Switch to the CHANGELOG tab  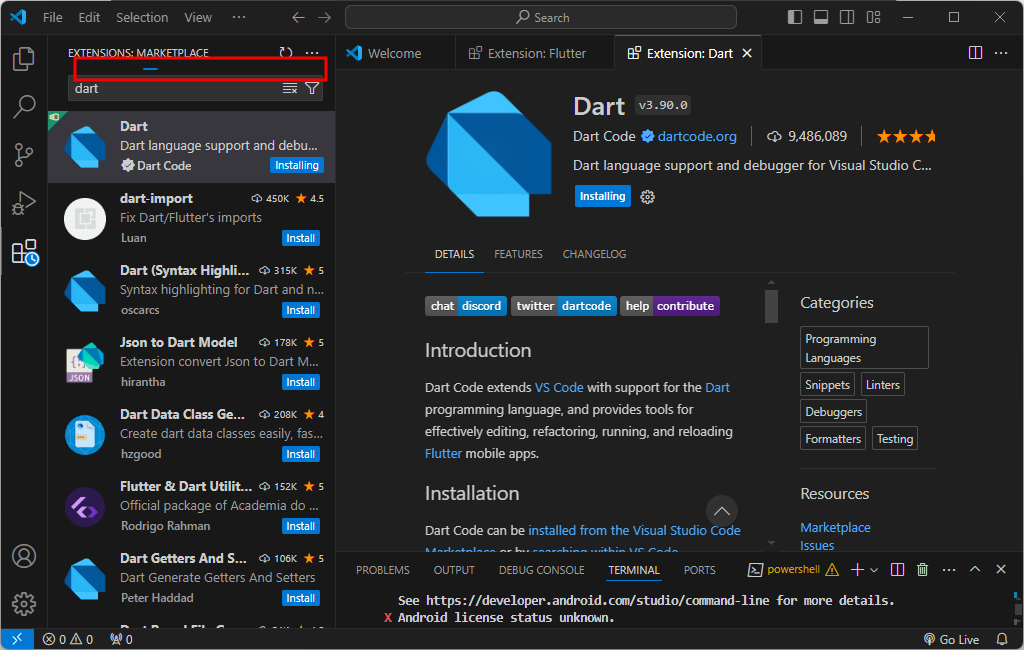(x=594, y=254)
